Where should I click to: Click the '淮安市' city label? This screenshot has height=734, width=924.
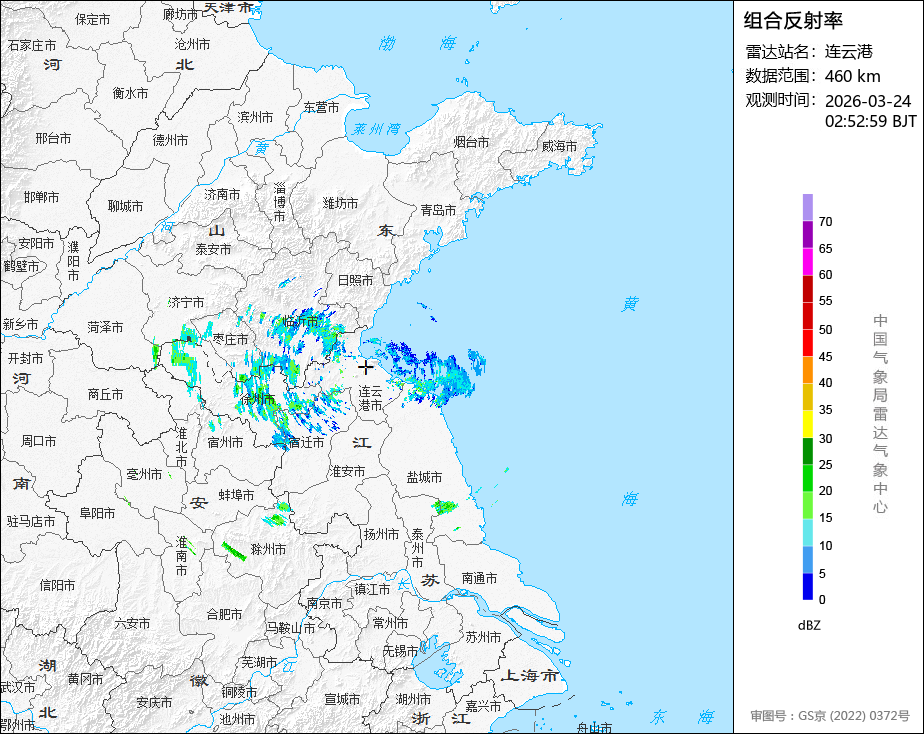pos(347,471)
